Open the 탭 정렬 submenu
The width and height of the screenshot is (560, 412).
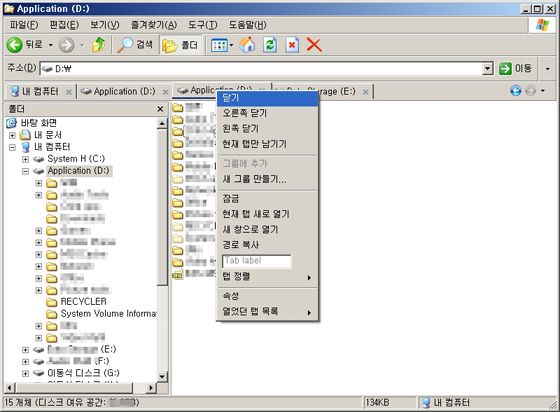coord(267,277)
